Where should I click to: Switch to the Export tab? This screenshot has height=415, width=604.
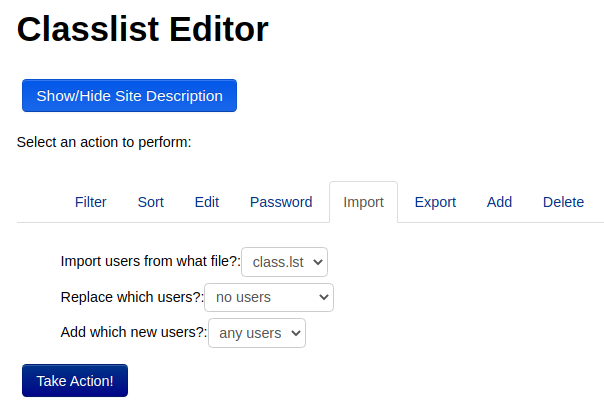(435, 202)
